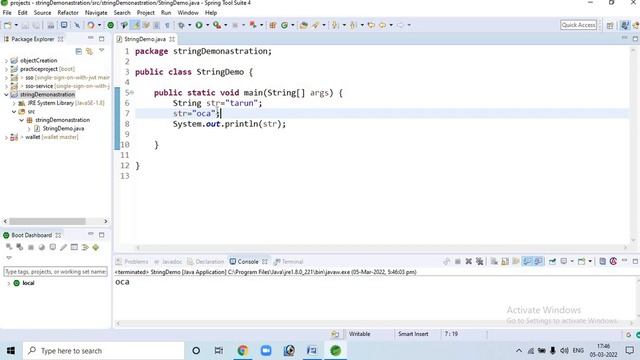Click the New Java Class icon
The image size is (640, 360).
tap(284, 25)
